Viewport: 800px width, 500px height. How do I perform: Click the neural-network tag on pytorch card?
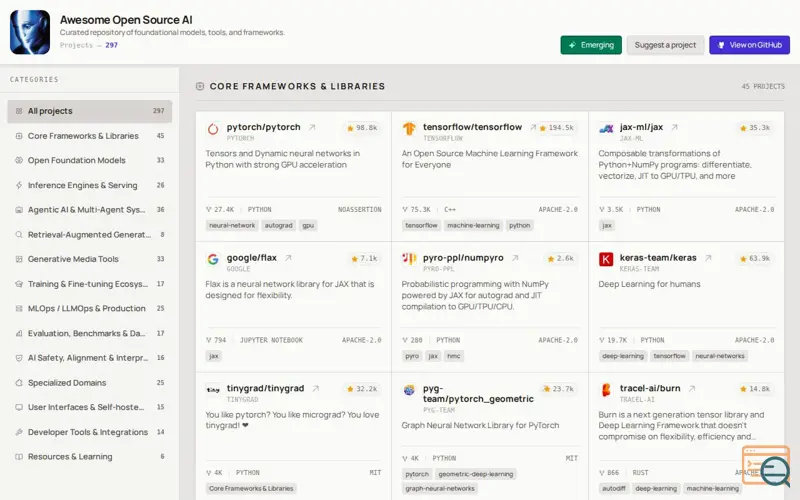coord(232,226)
